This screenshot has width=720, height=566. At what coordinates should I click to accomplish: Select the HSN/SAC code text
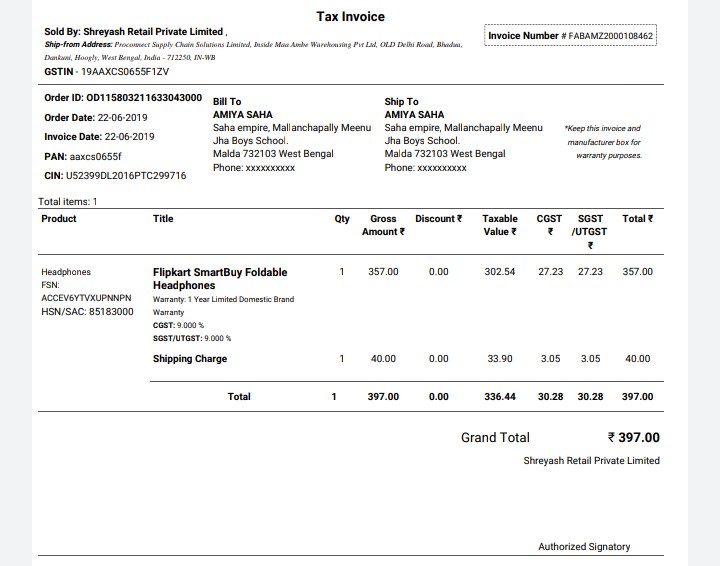(87, 312)
